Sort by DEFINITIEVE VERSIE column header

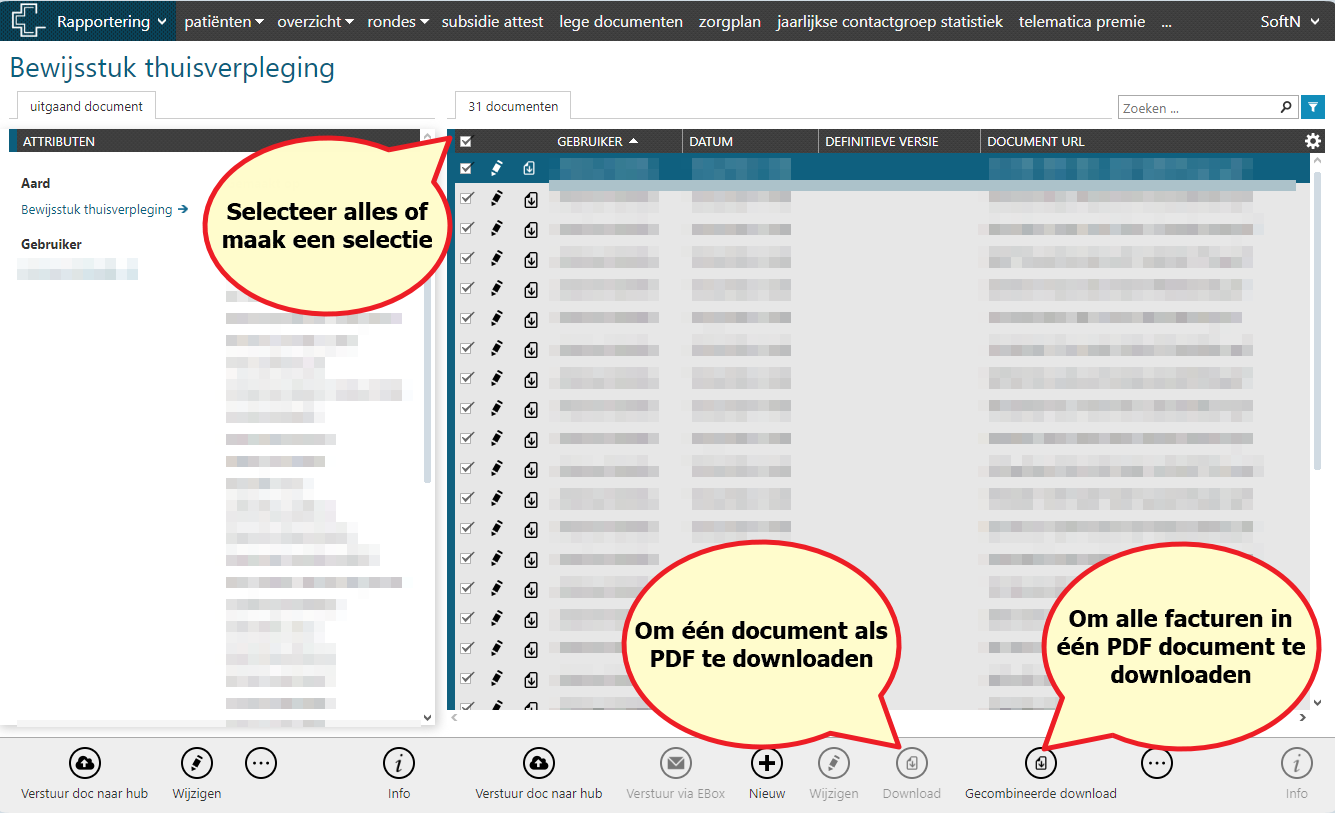coord(882,142)
